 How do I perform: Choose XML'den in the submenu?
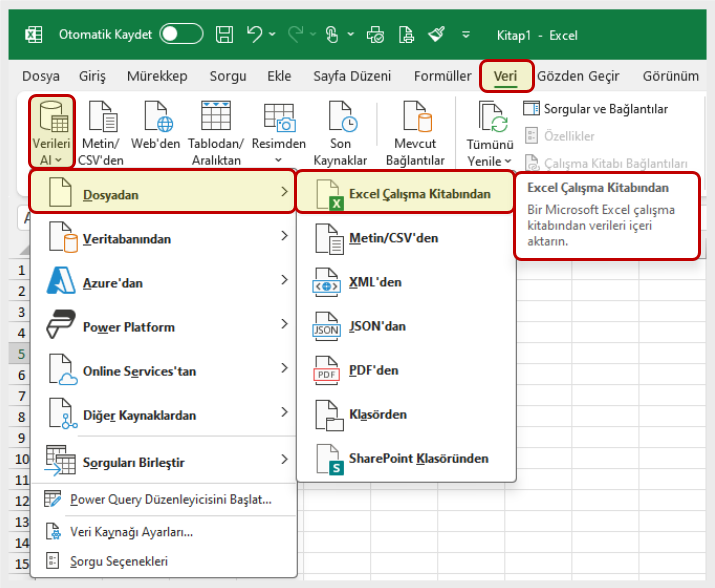click(406, 282)
